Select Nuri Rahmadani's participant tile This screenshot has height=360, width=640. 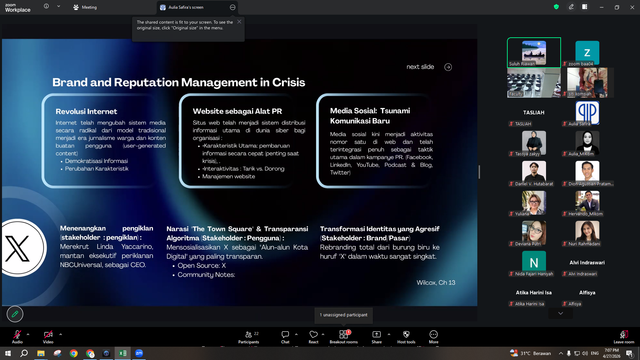[587, 233]
